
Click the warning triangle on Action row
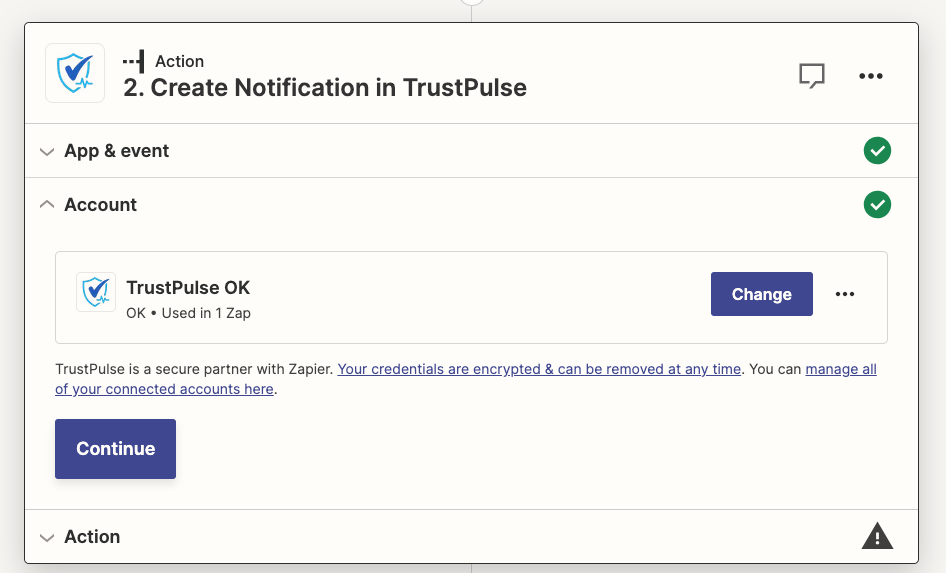click(x=877, y=536)
